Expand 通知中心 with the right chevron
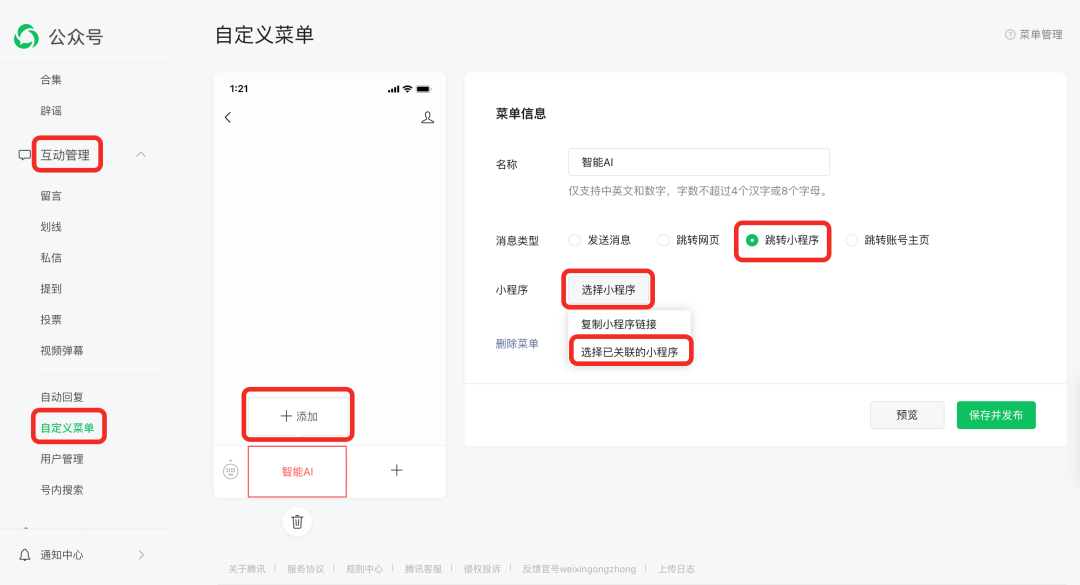 pos(141,555)
